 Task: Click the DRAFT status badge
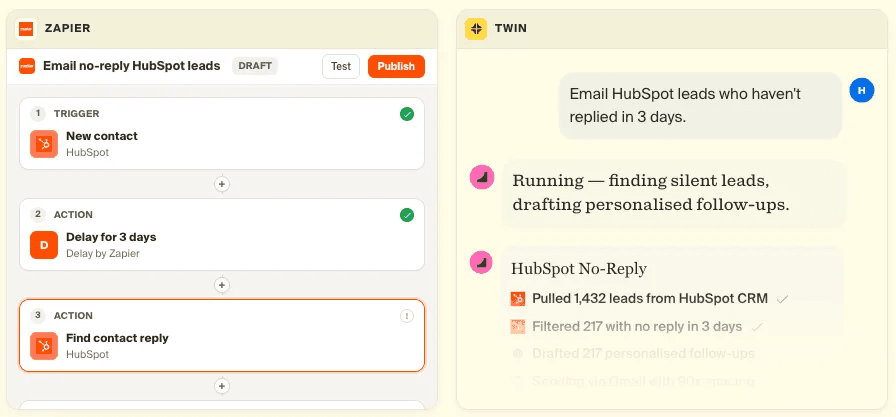255,66
